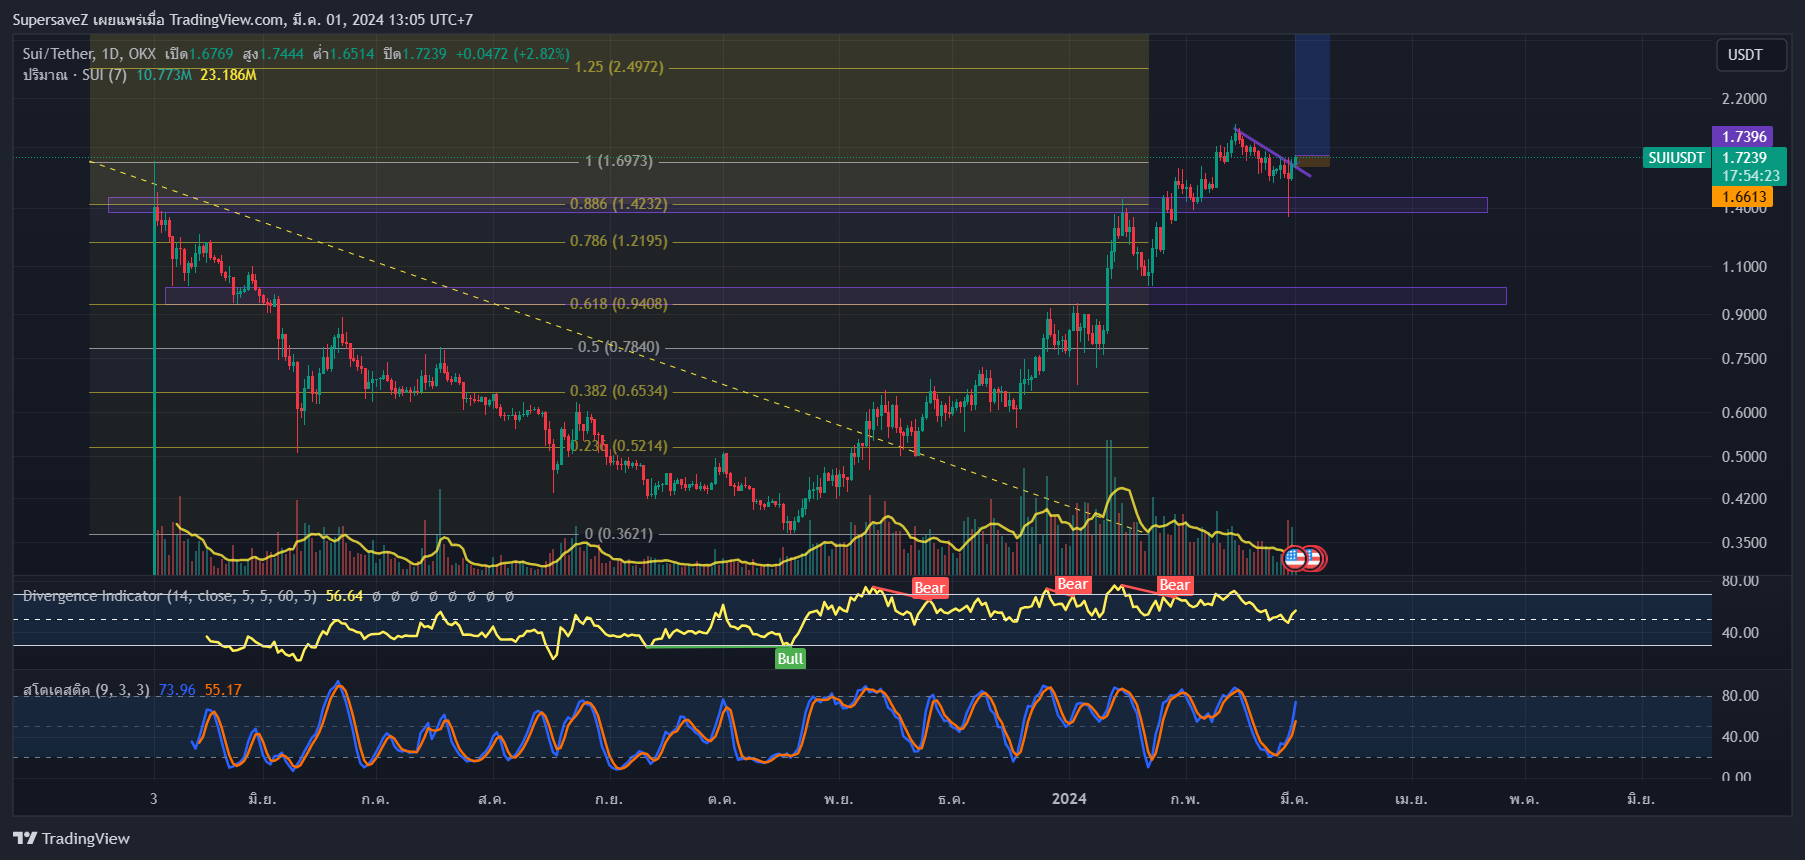Select the Stochastic (9, 3, 3) indicator legend

click(86, 690)
